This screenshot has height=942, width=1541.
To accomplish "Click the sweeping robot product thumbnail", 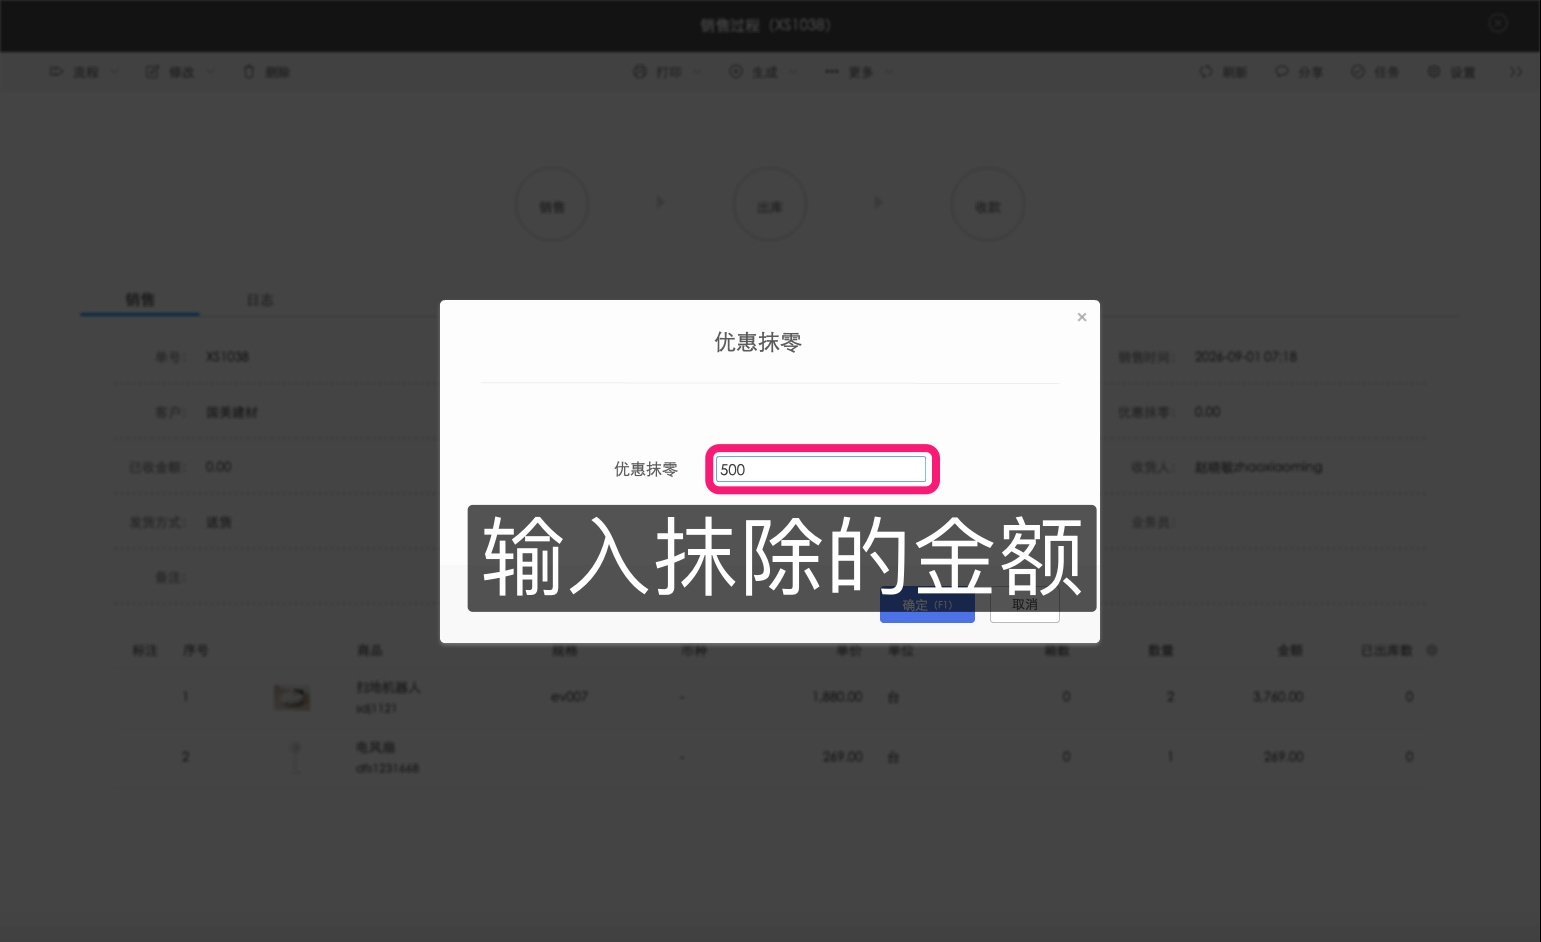I will click(x=292, y=697).
